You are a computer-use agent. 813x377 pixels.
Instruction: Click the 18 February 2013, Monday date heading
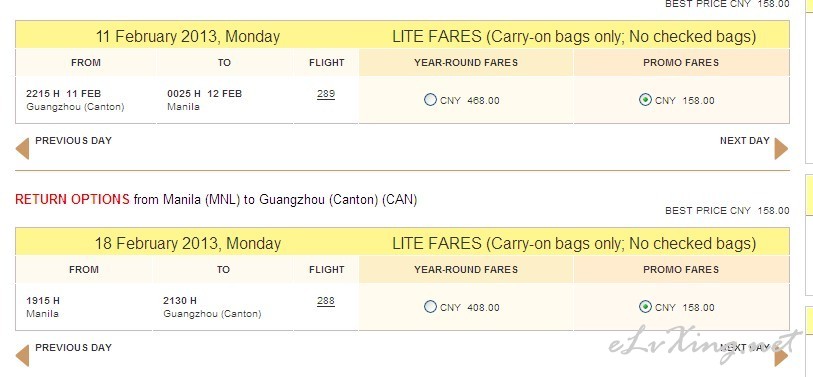[188, 244]
